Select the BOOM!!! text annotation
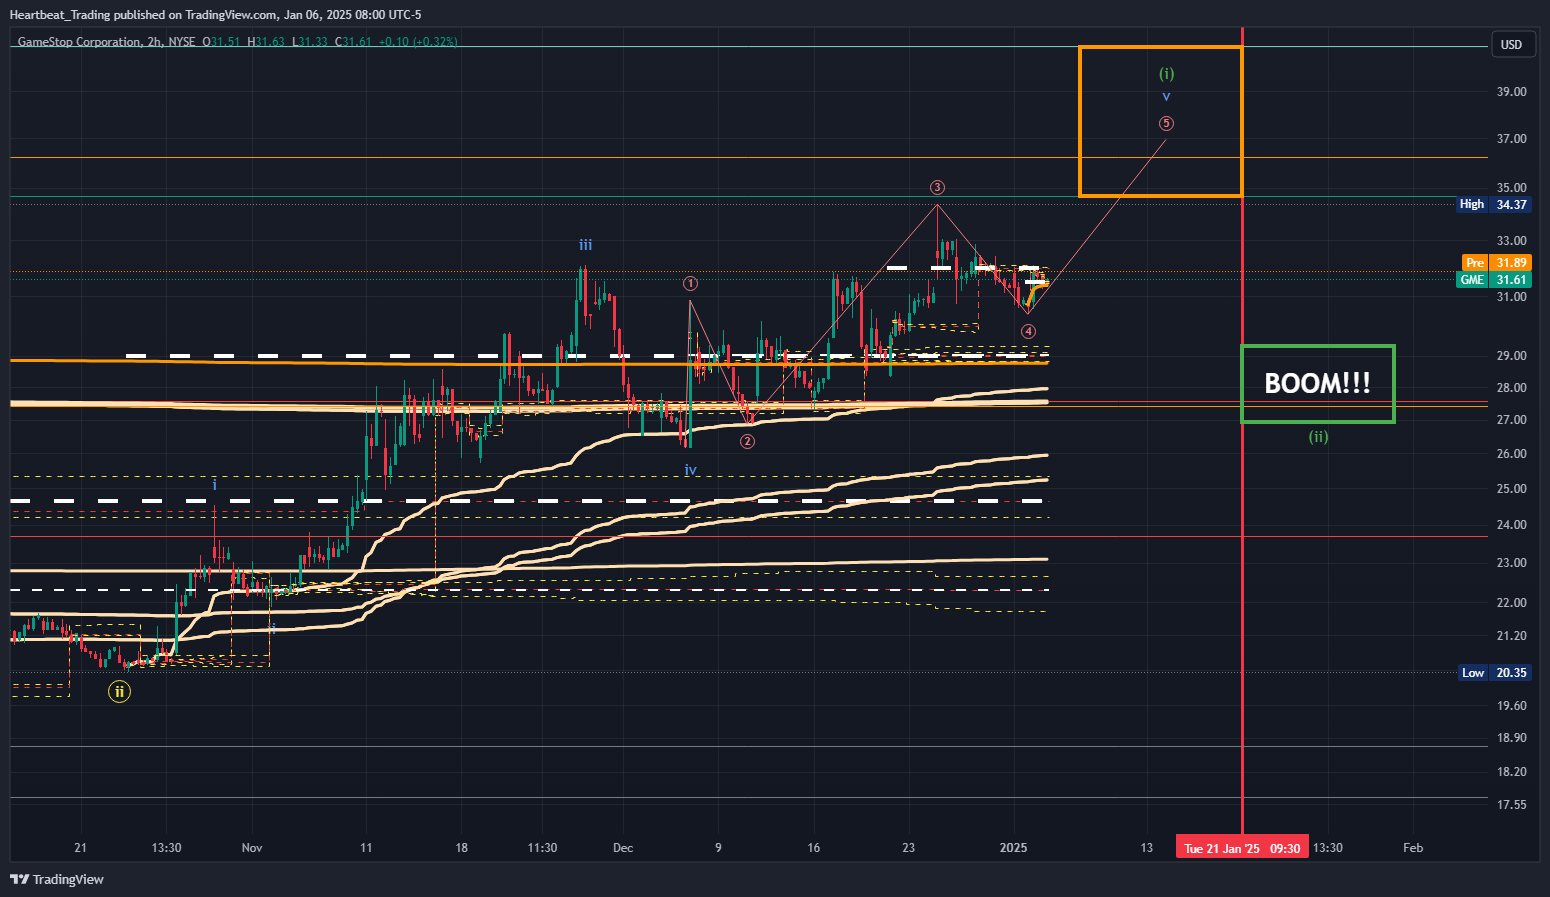The width and height of the screenshot is (1550, 897). [x=1317, y=384]
